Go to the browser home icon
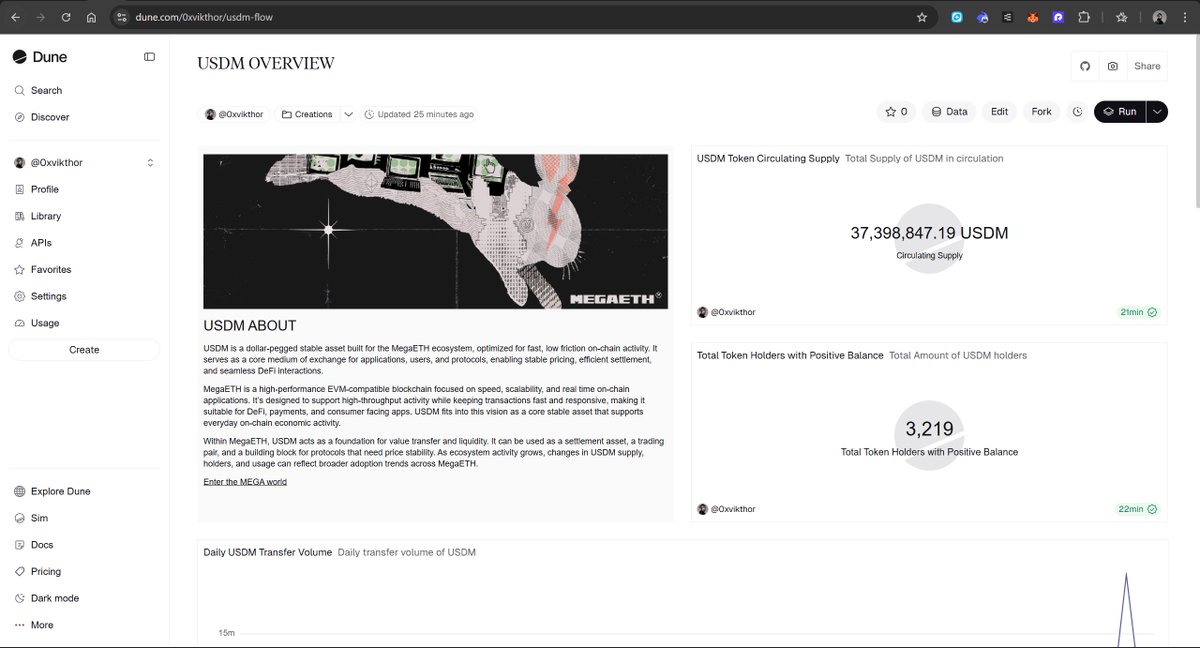The image size is (1200, 648). [91, 17]
